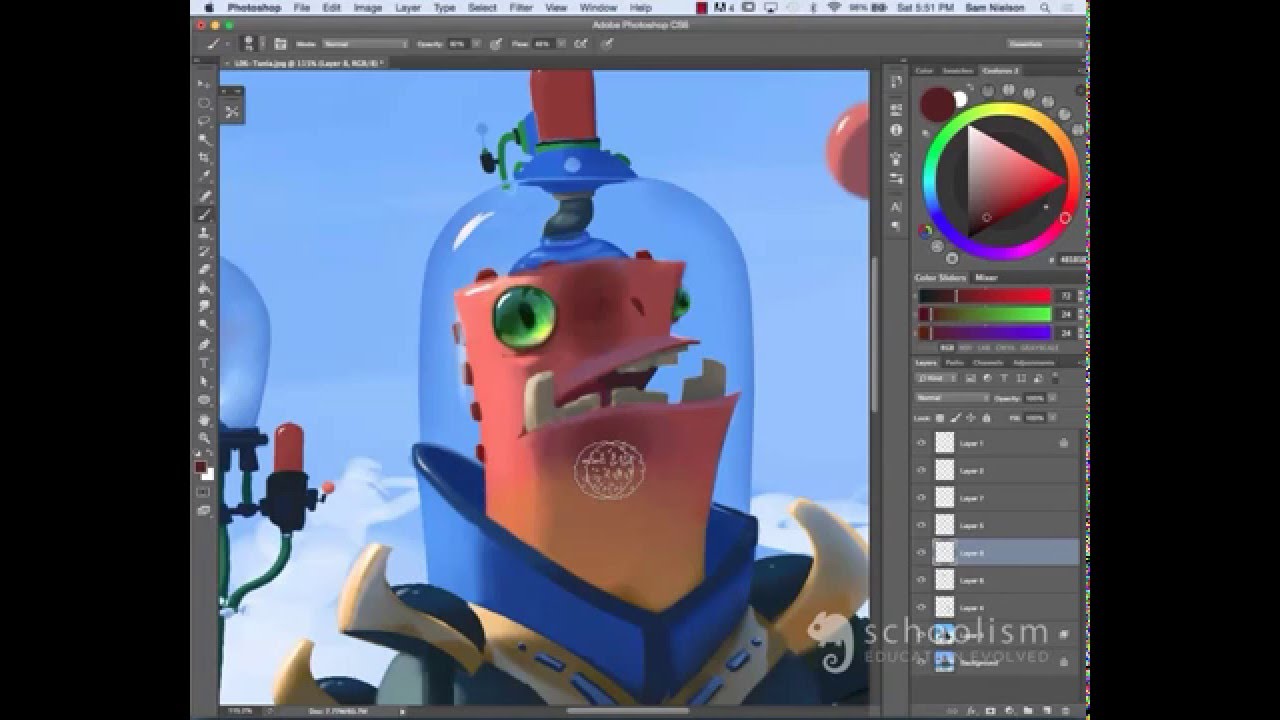1280x720 pixels.
Task: Change the screen mode from the toolbar
Action: pos(204,510)
